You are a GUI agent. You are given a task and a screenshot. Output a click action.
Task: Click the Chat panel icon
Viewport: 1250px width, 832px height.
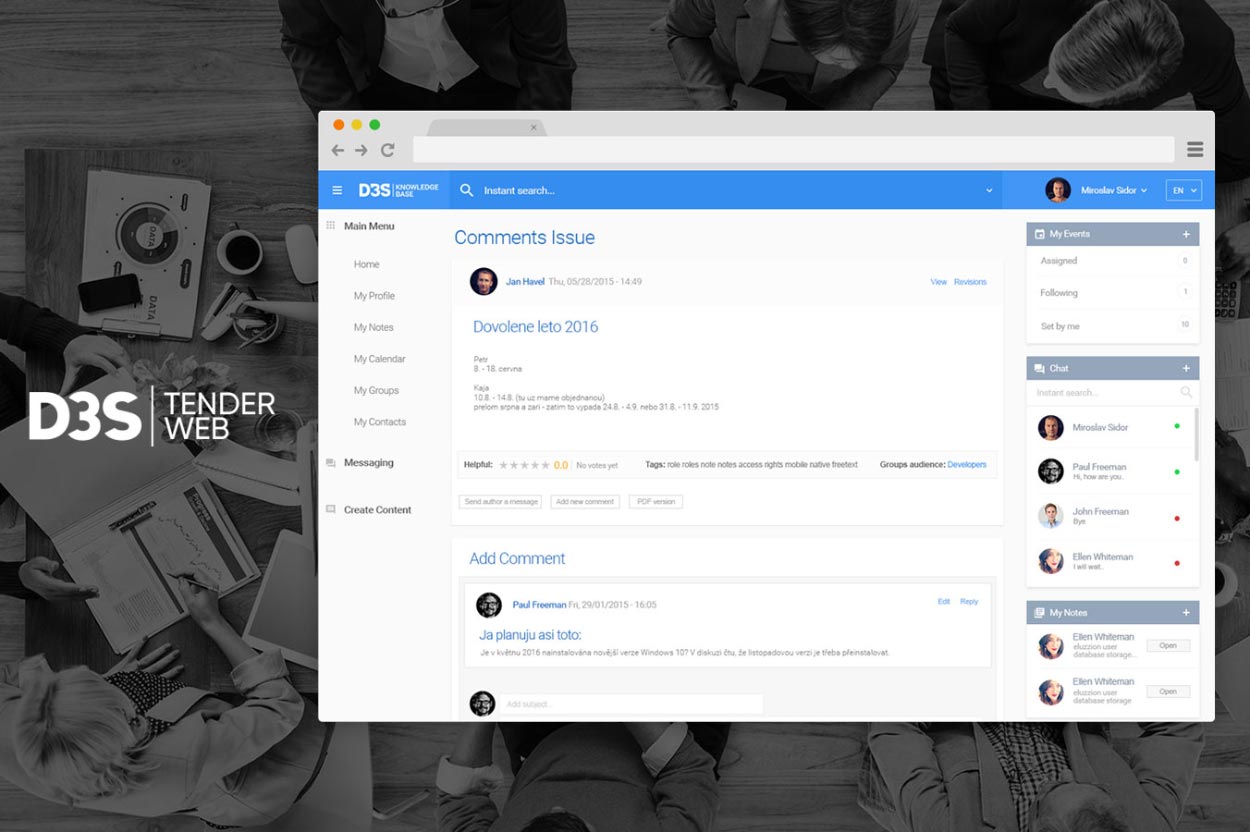point(1040,369)
